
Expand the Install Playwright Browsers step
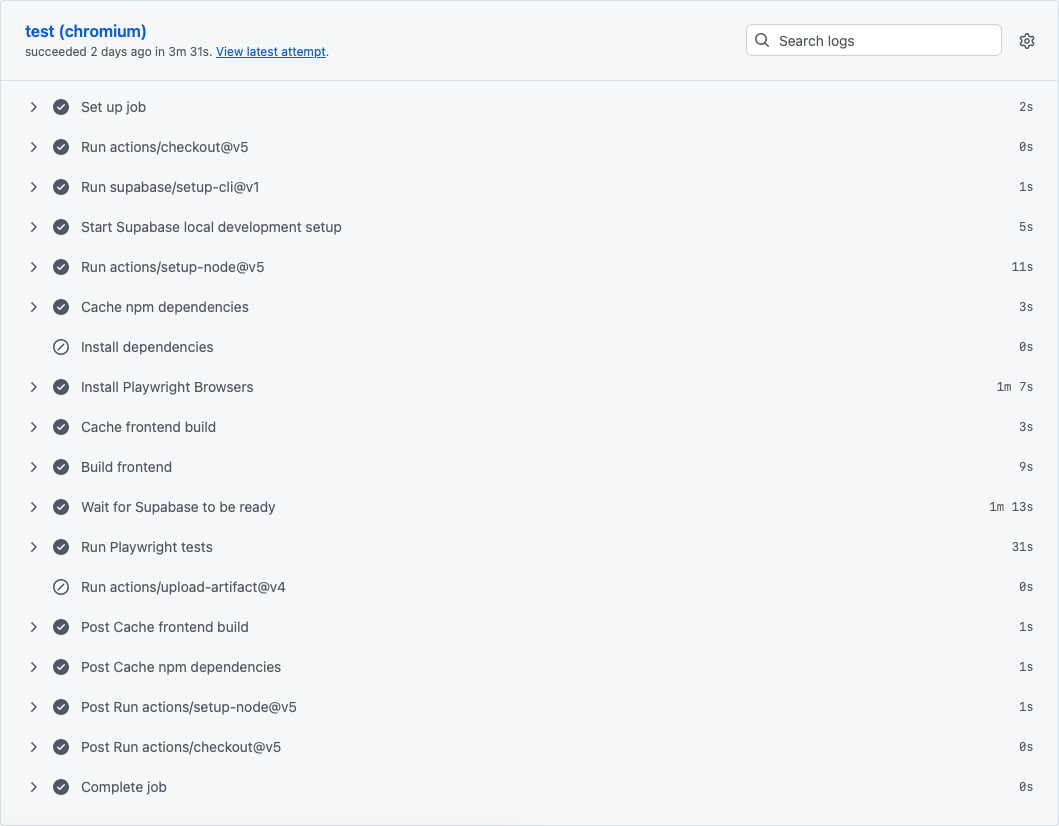(33, 386)
